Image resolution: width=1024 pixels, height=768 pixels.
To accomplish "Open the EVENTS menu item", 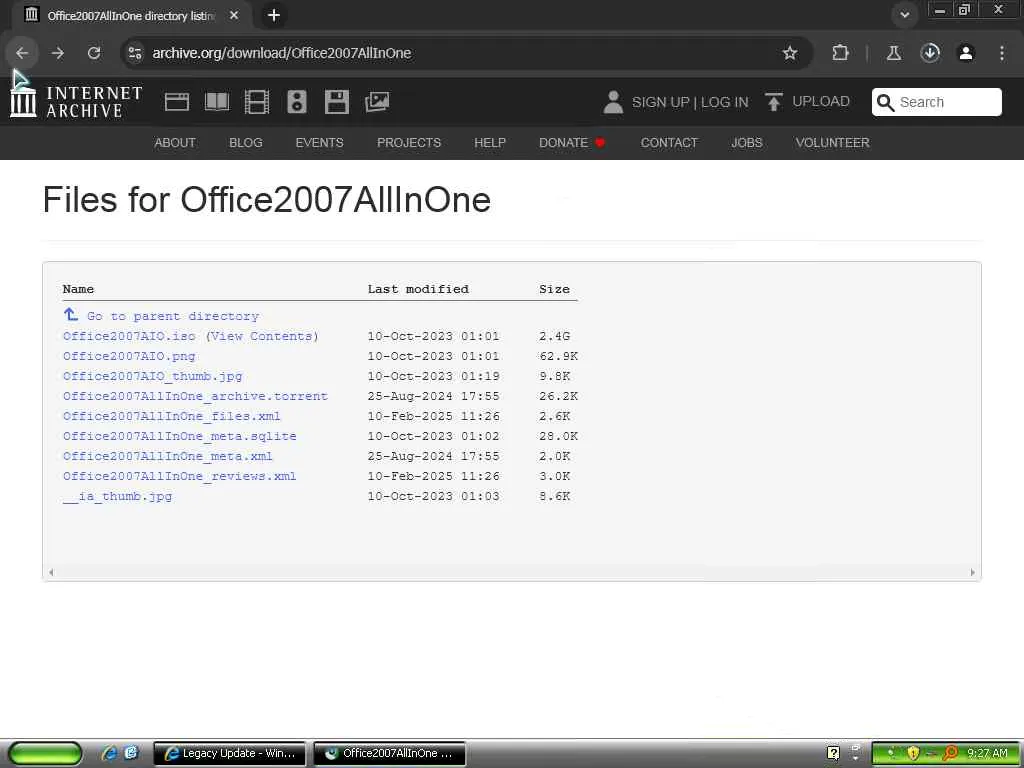I will tap(319, 142).
